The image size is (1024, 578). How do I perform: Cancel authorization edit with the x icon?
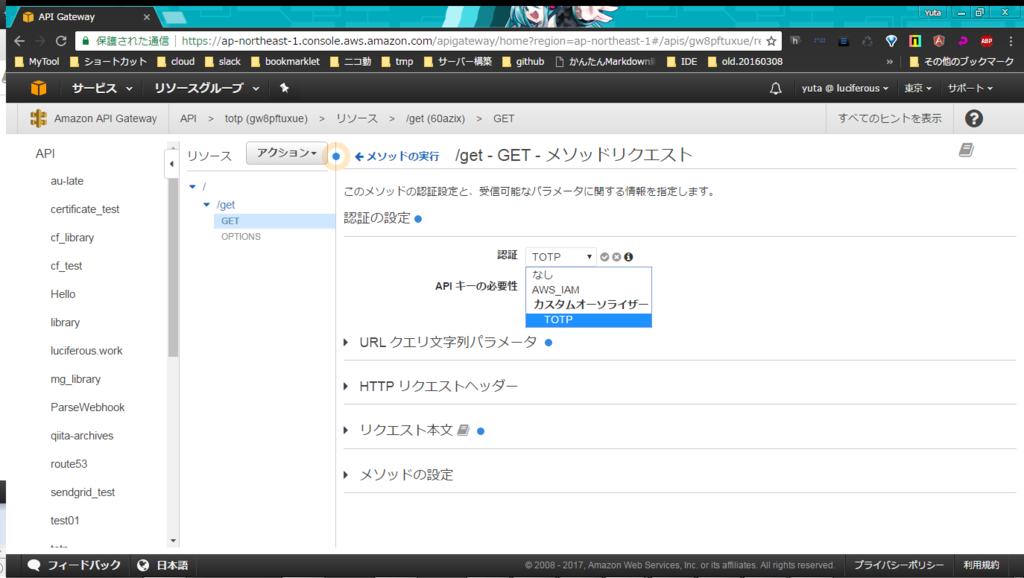[616, 257]
